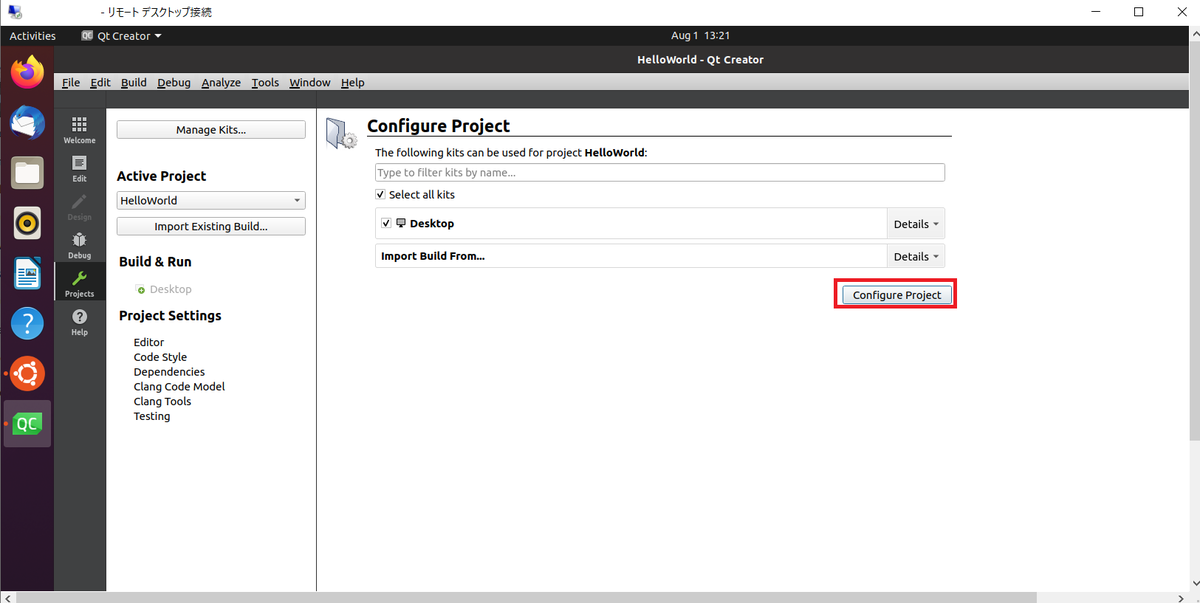Open Welcome mode in sidebar
The image size is (1200, 603).
point(79,129)
